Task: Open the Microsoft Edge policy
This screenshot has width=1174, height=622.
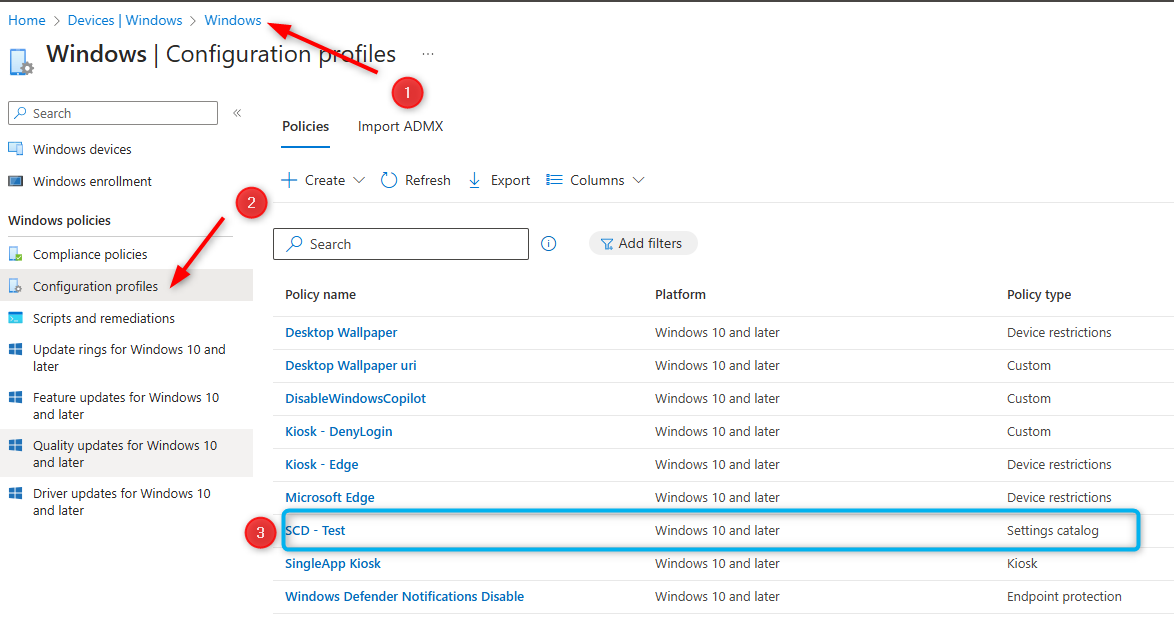Action: coord(330,497)
